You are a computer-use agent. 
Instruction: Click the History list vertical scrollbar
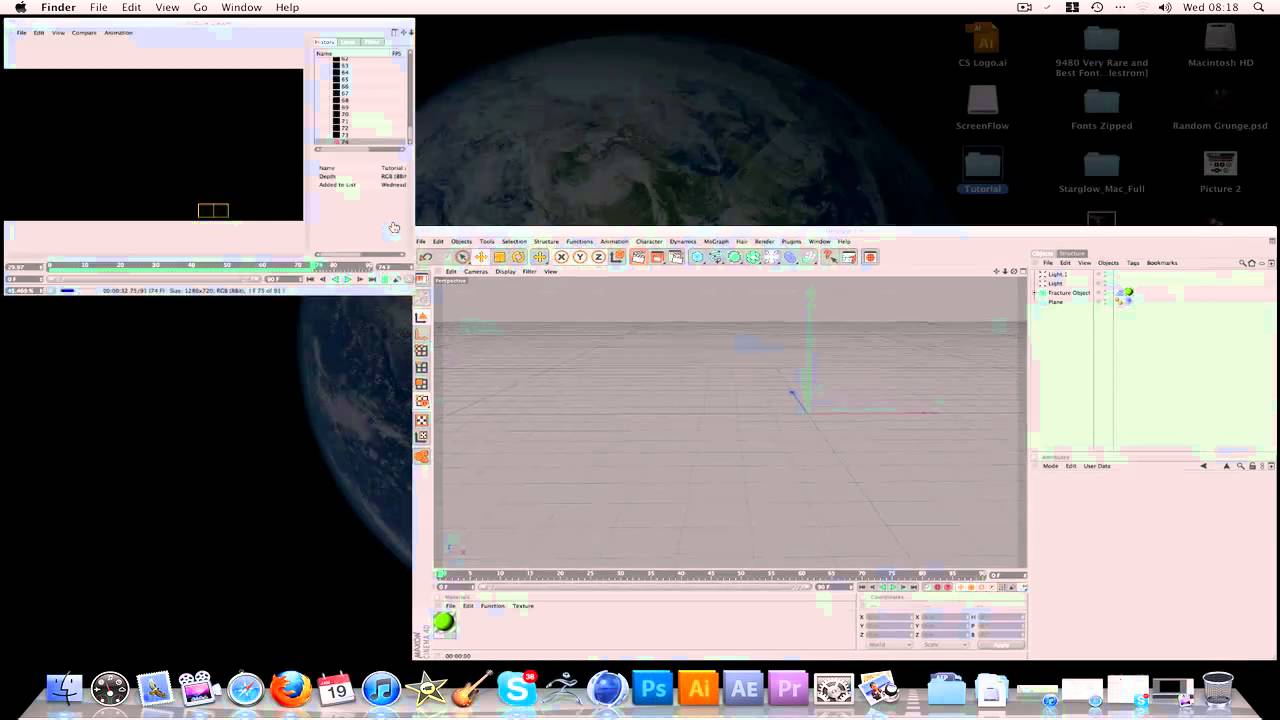(409, 95)
